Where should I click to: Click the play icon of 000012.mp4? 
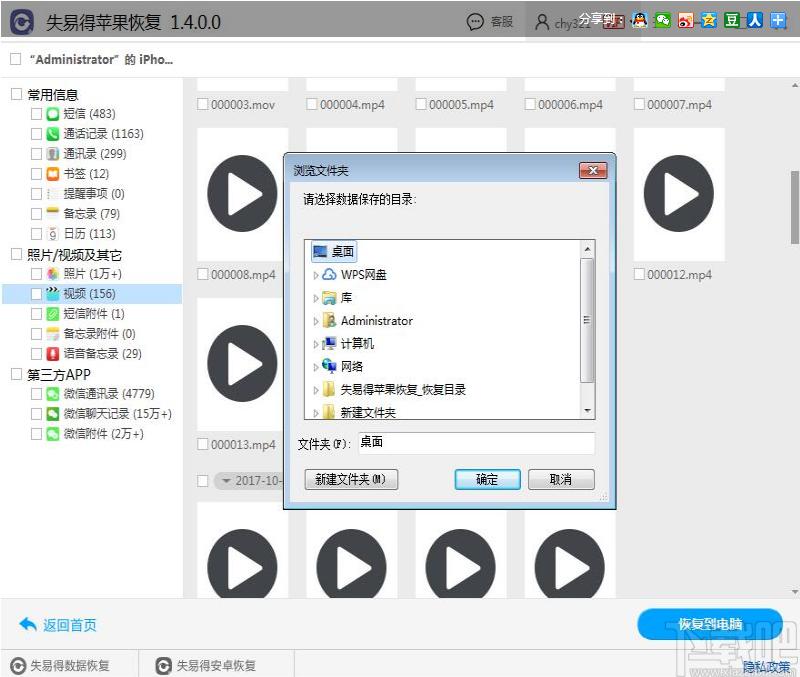[x=678, y=193]
